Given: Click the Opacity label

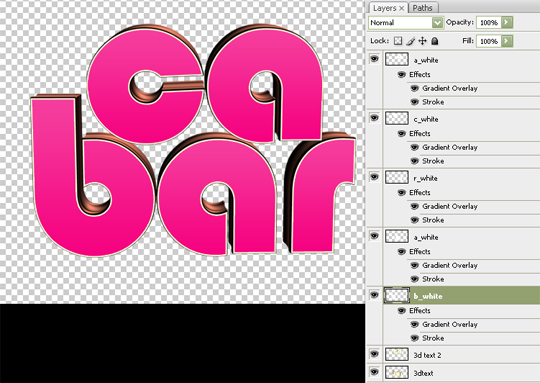Looking at the screenshot, I should (460, 22).
